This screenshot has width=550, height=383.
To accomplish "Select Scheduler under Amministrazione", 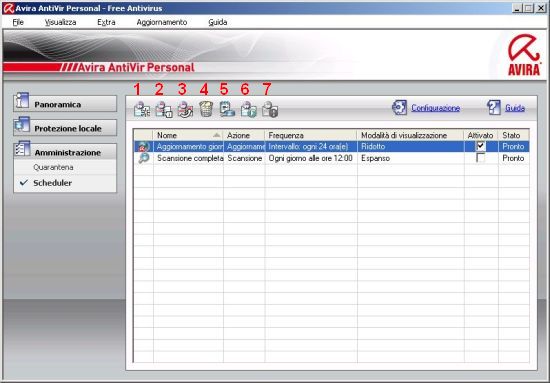I will 53,183.
